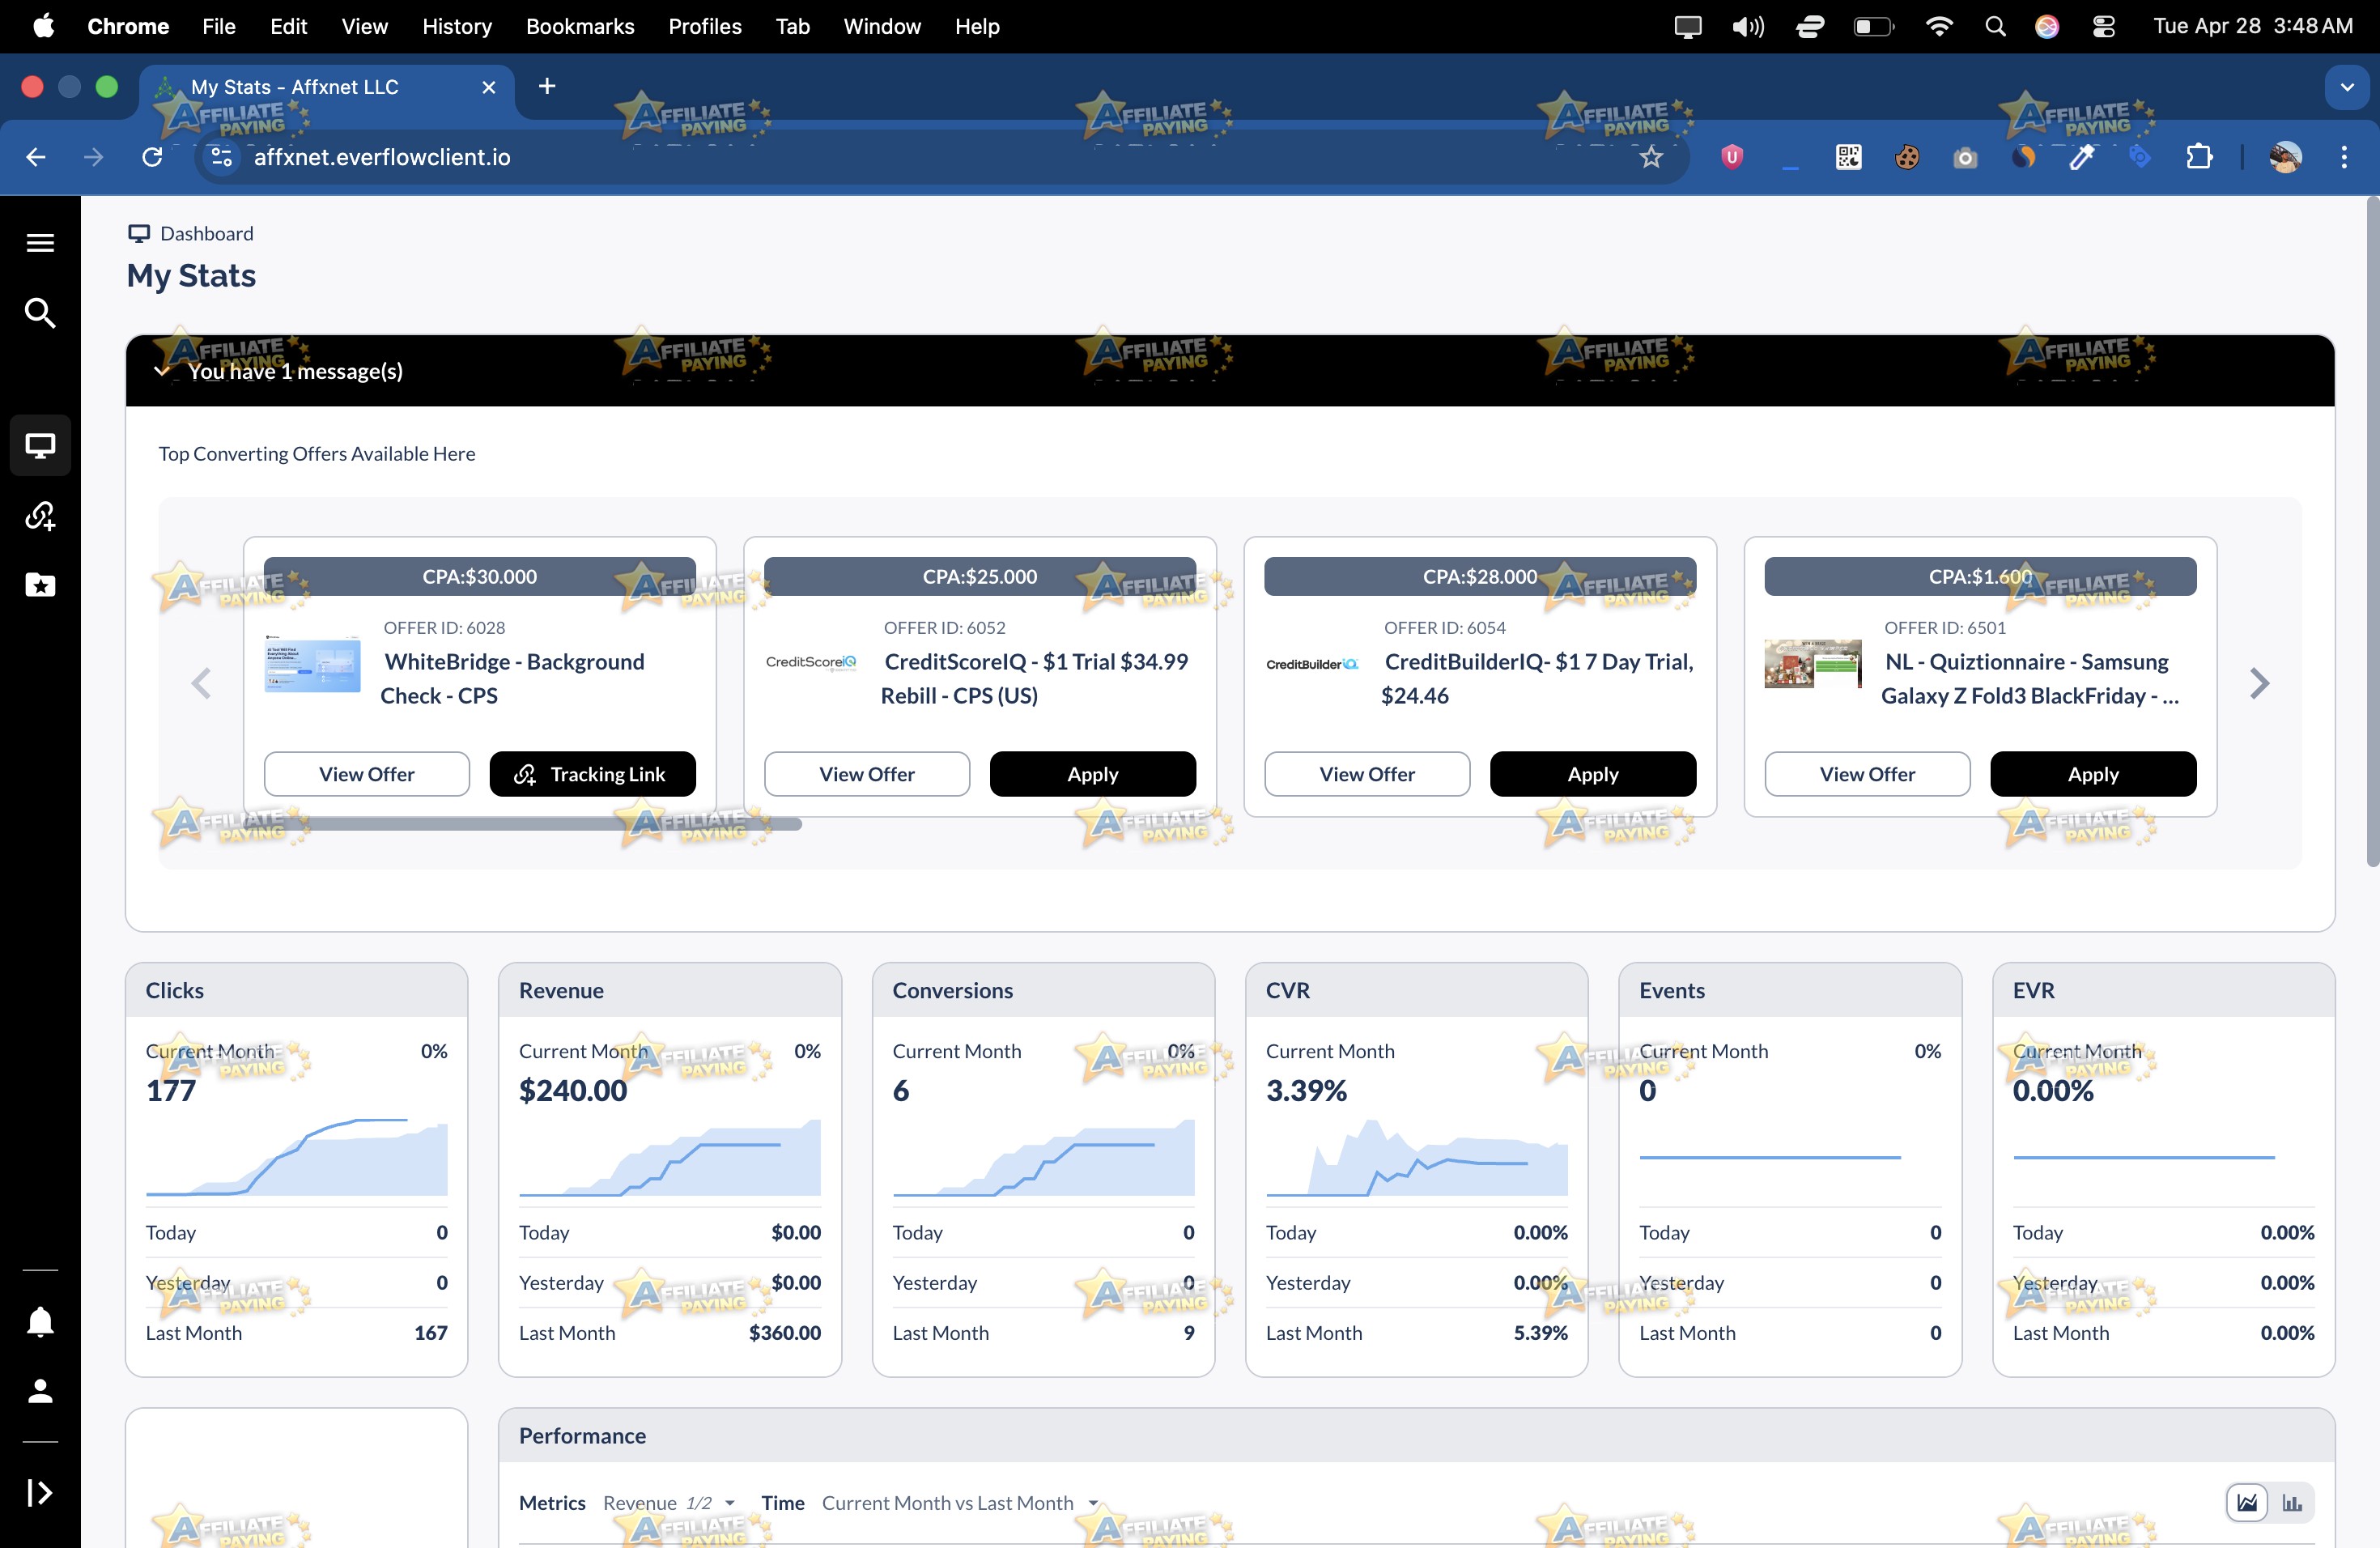Select the My Stats - Affxnet LLC tab

326,87
